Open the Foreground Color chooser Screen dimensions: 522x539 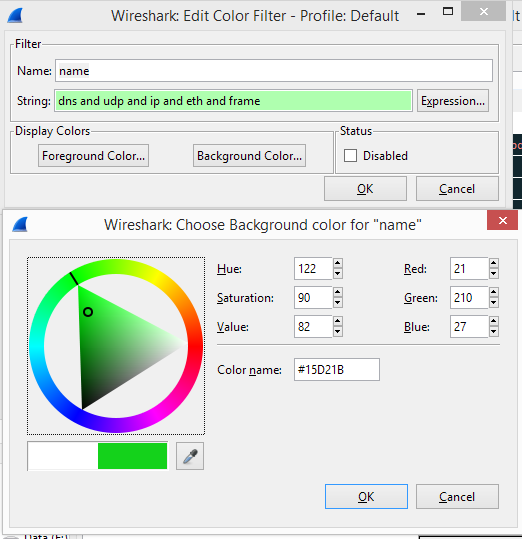tap(93, 156)
